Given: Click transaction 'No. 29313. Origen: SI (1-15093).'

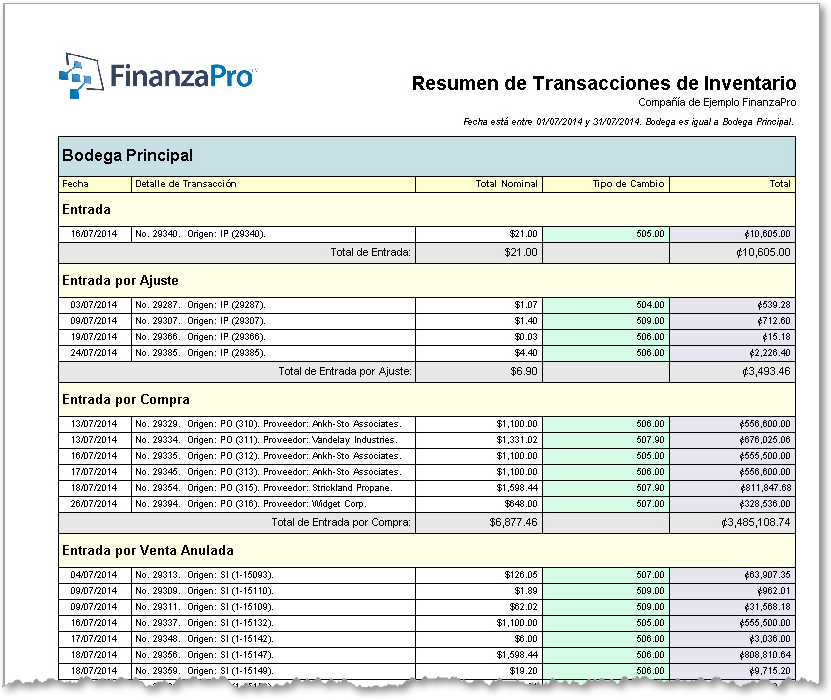Looking at the screenshot, I should pos(204,575).
